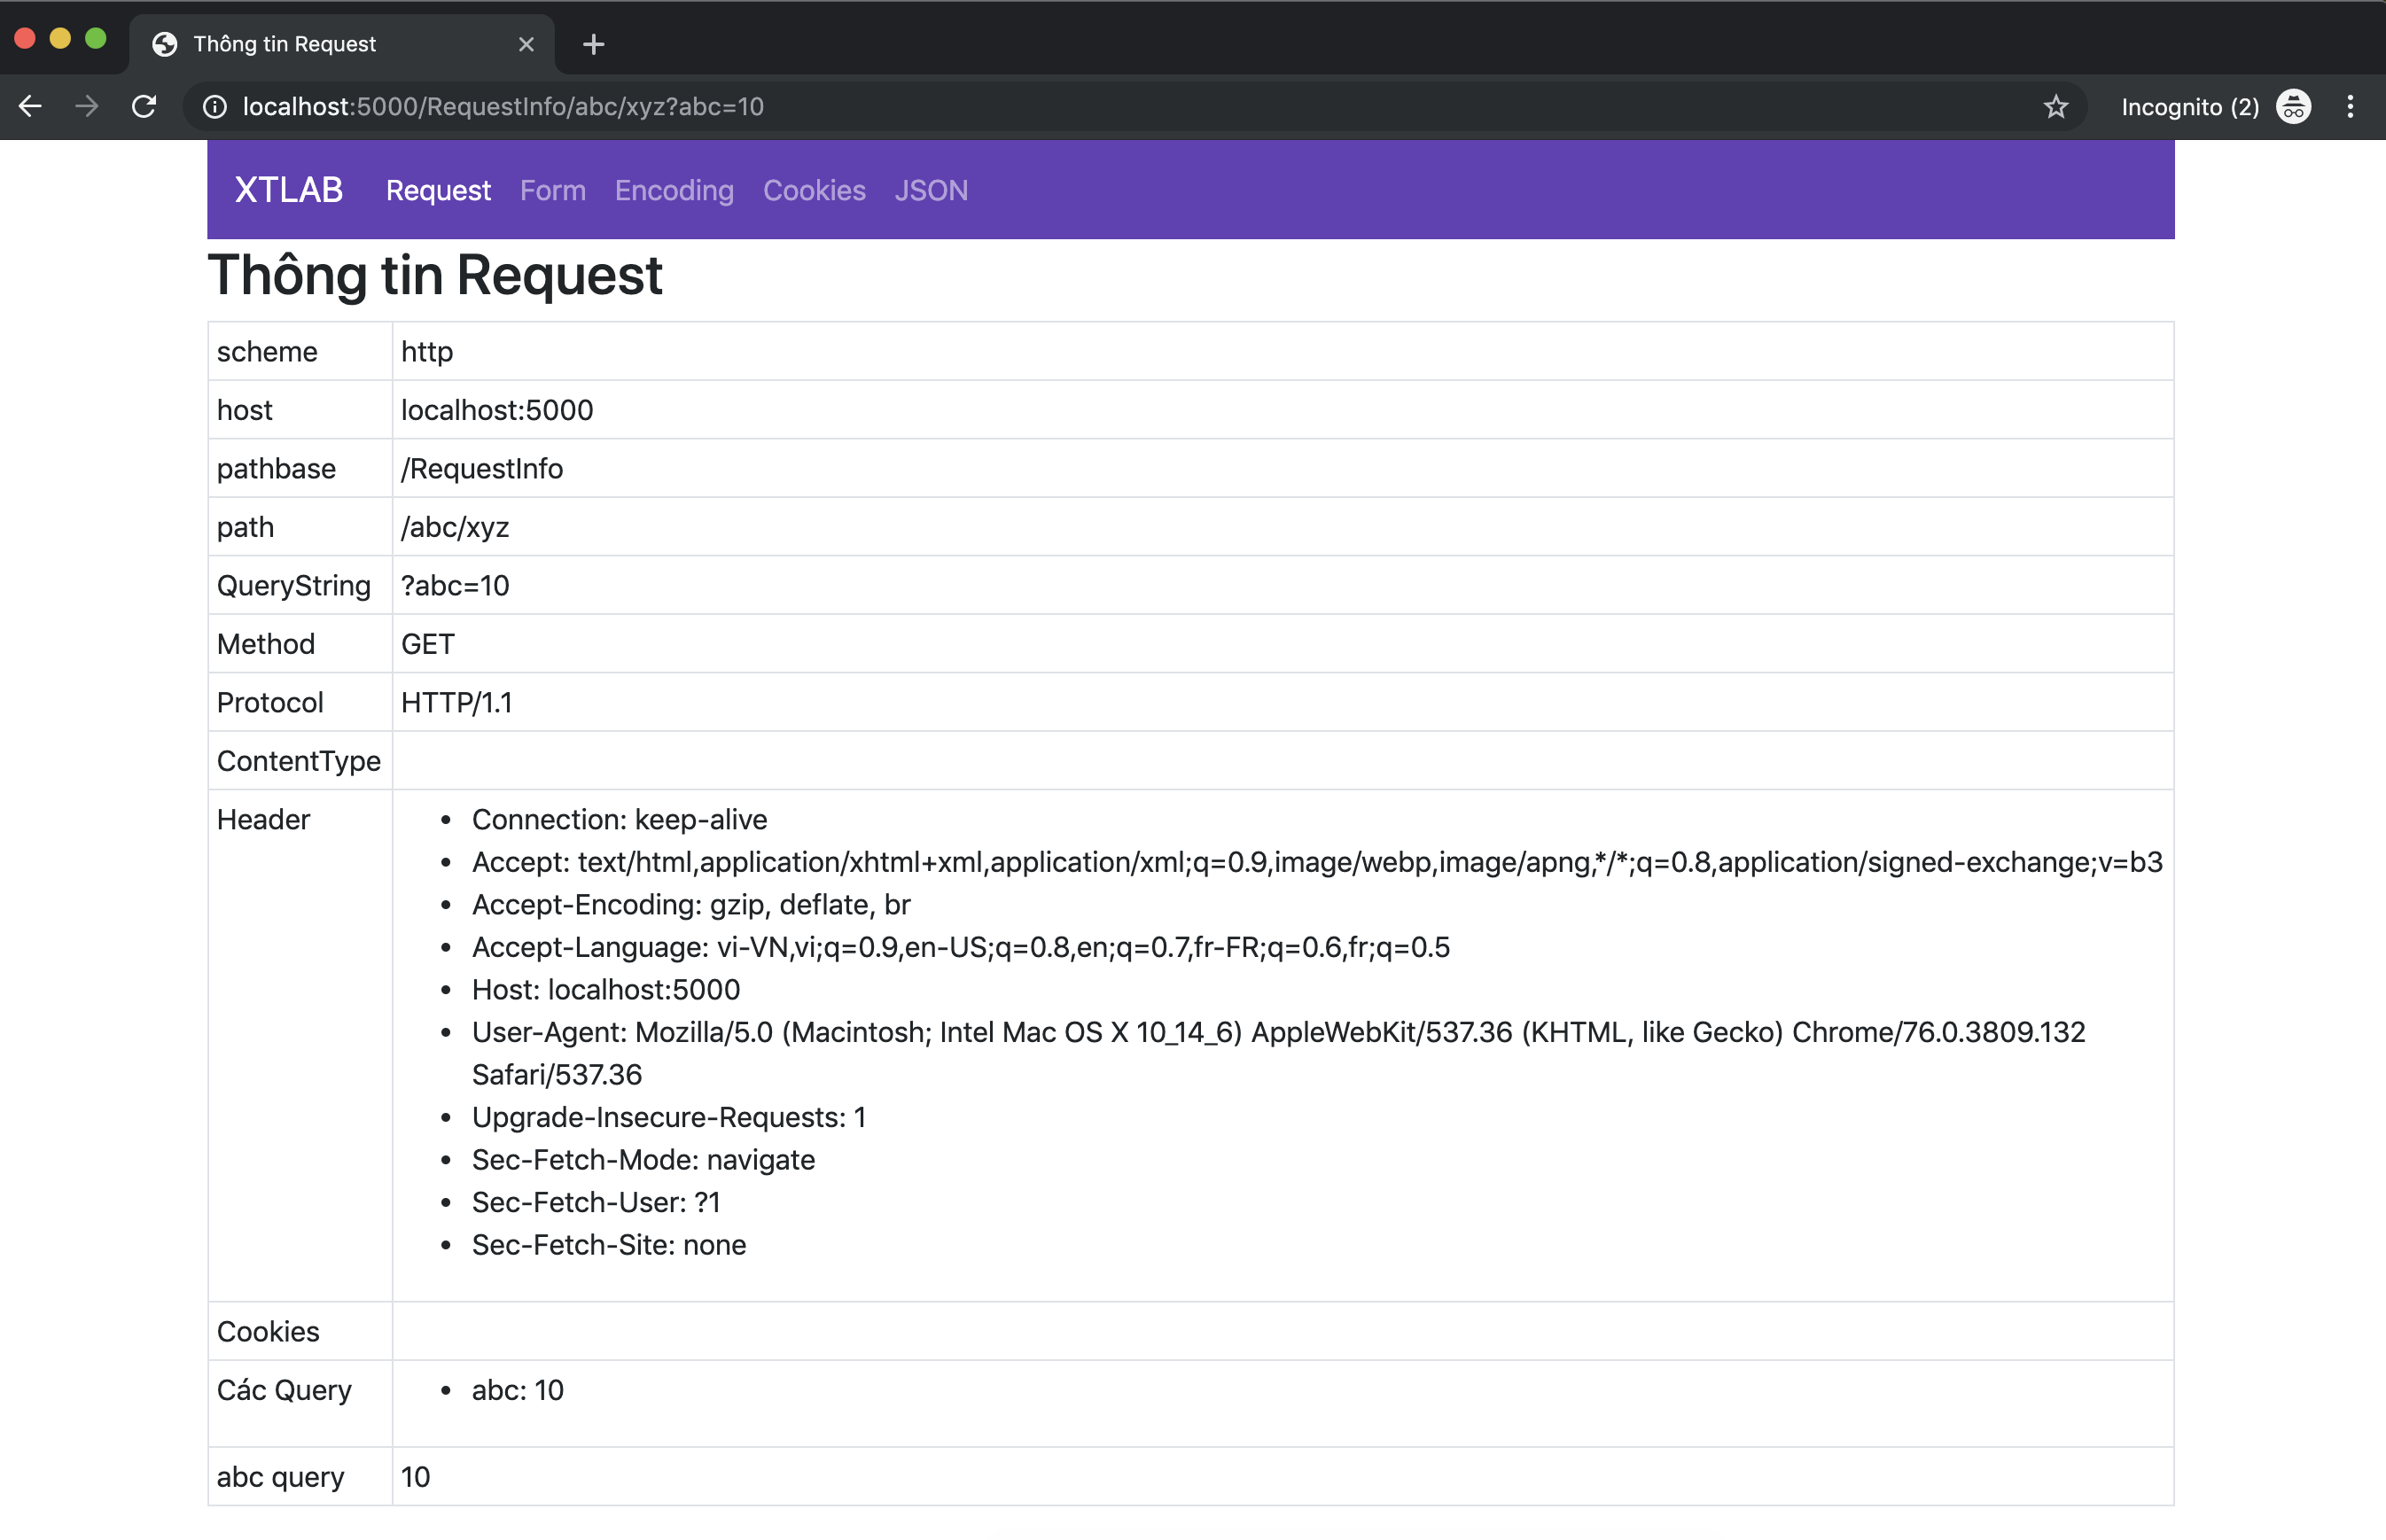Viewport: 2386px width, 1540px height.
Task: Click the macOS green fullscreen button
Action: [96, 39]
